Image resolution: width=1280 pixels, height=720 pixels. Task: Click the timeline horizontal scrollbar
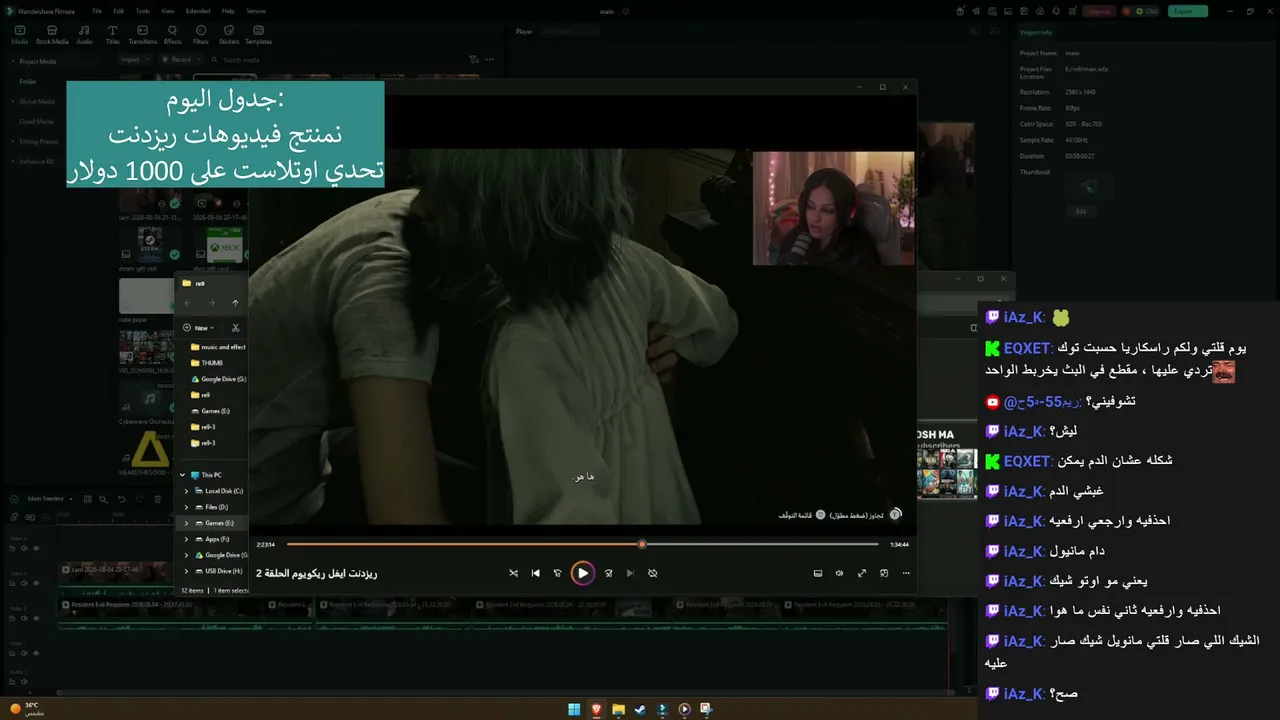pyautogui.click(x=500, y=692)
